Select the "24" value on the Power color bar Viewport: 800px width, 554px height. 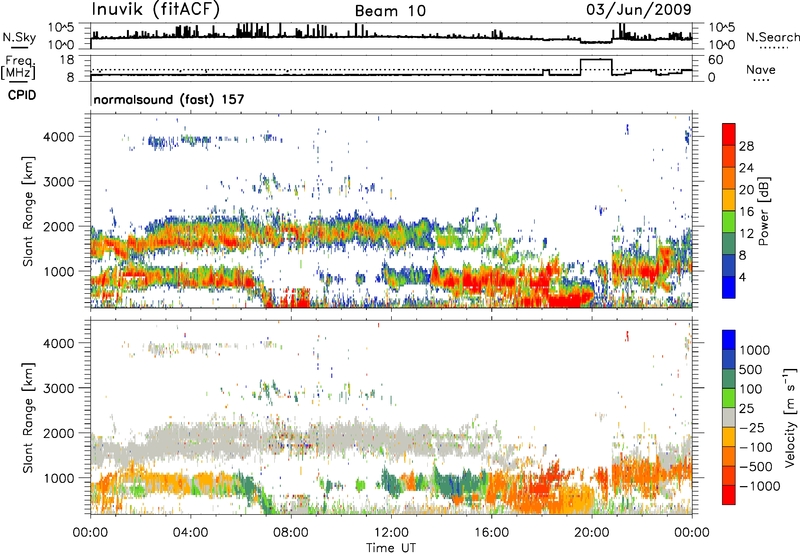(x=746, y=168)
